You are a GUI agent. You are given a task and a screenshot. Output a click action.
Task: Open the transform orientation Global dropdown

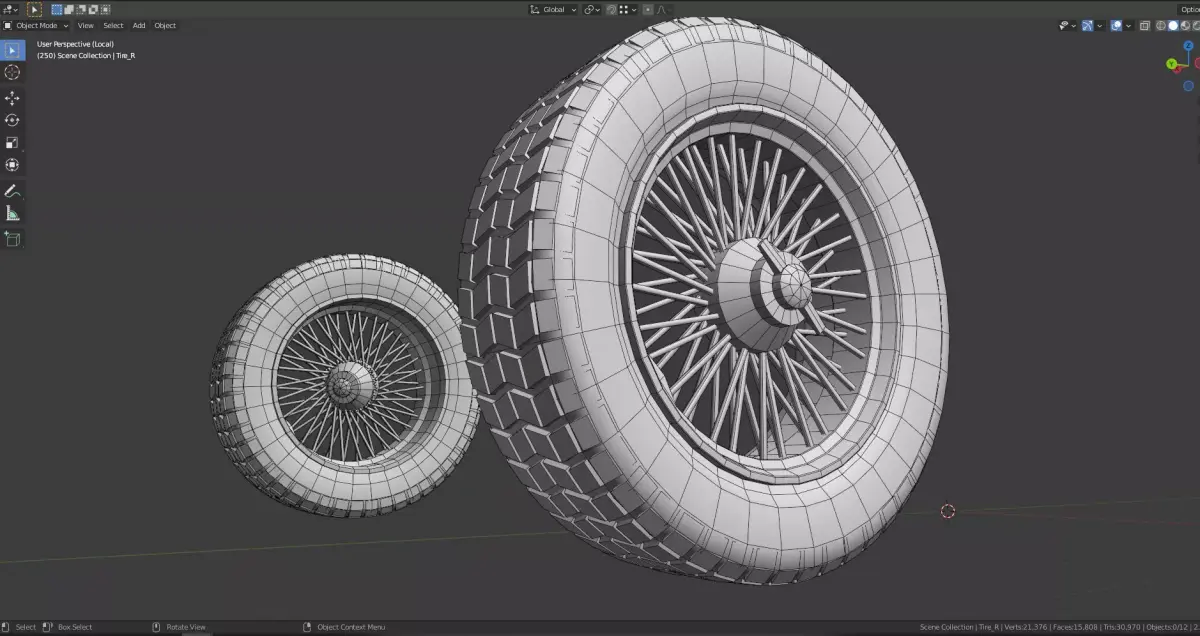[x=553, y=9]
